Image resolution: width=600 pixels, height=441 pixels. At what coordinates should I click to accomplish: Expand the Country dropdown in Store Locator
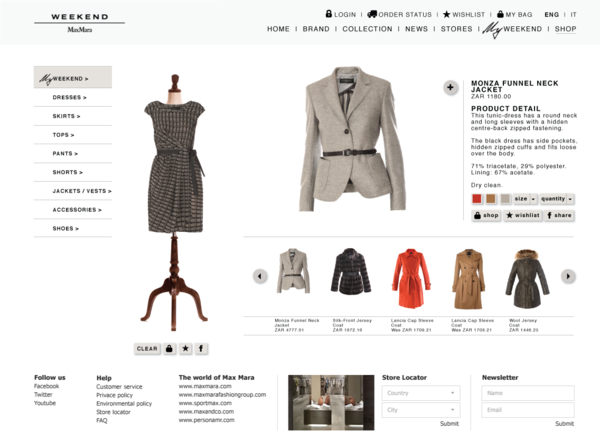click(x=420, y=394)
